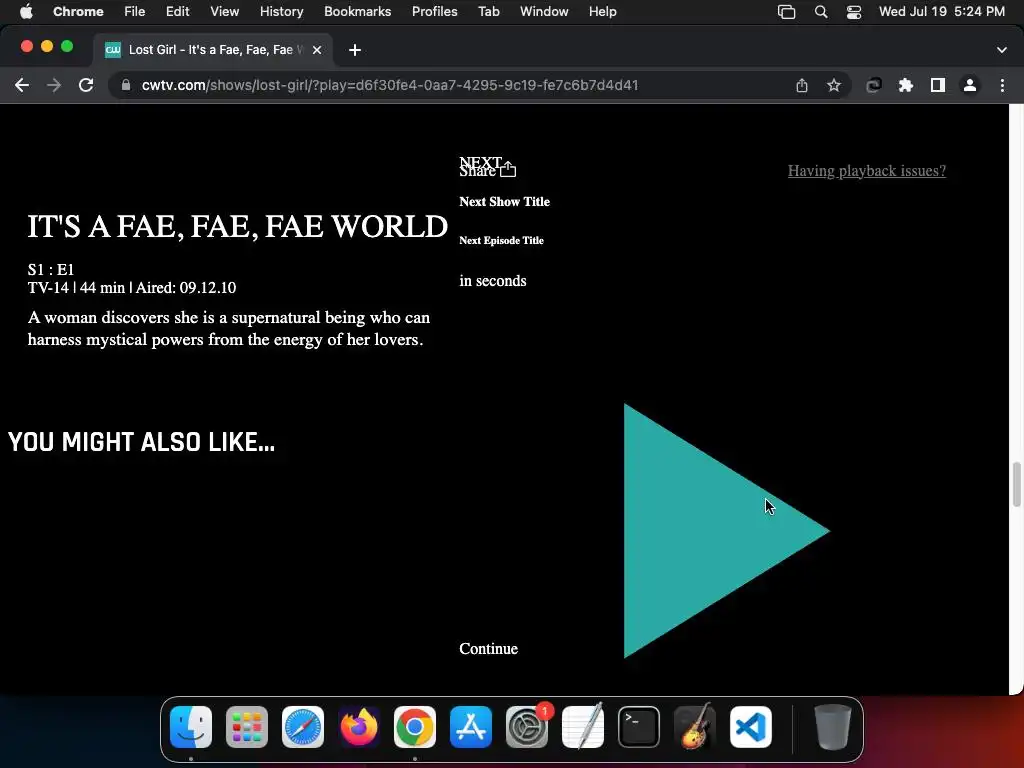
Task: Open System Settings from the Dock
Action: pyautogui.click(x=527, y=727)
